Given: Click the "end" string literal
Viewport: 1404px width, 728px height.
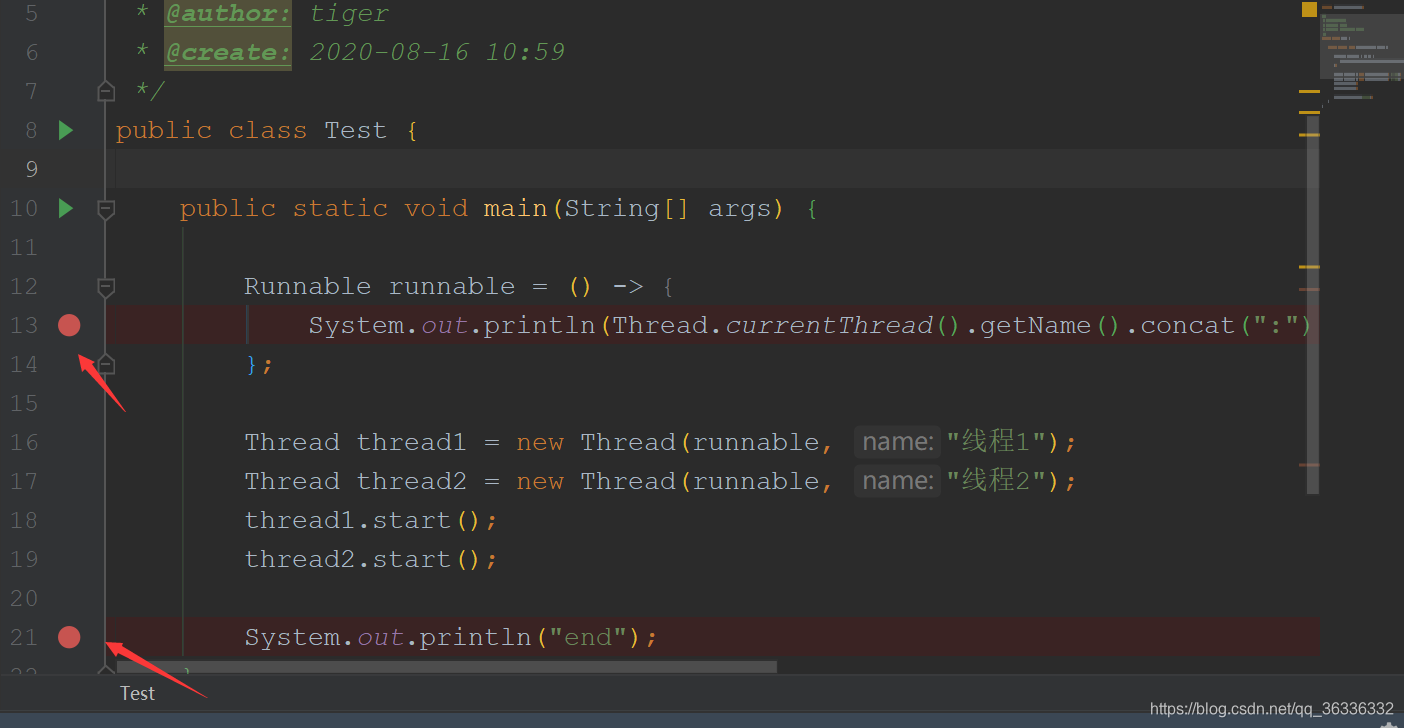Looking at the screenshot, I should (x=588, y=637).
